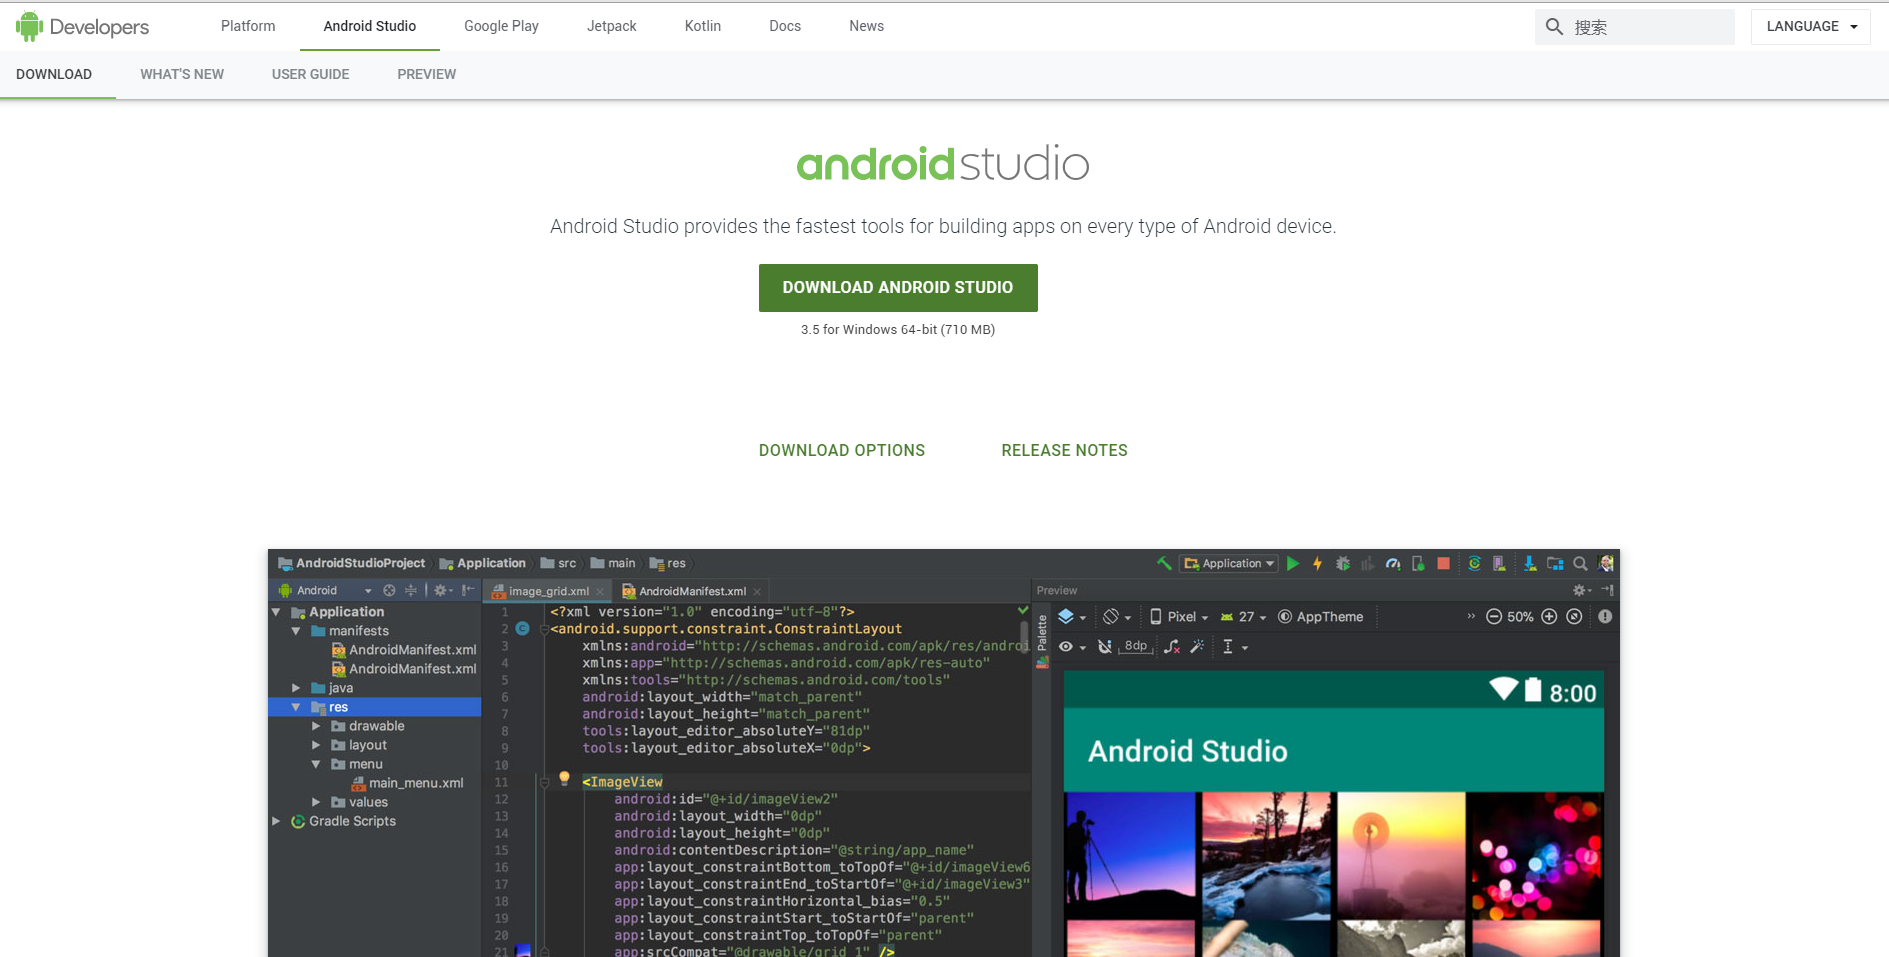
Task: Click the user avatar in the IDE toolbar
Action: pyautogui.click(x=1606, y=563)
